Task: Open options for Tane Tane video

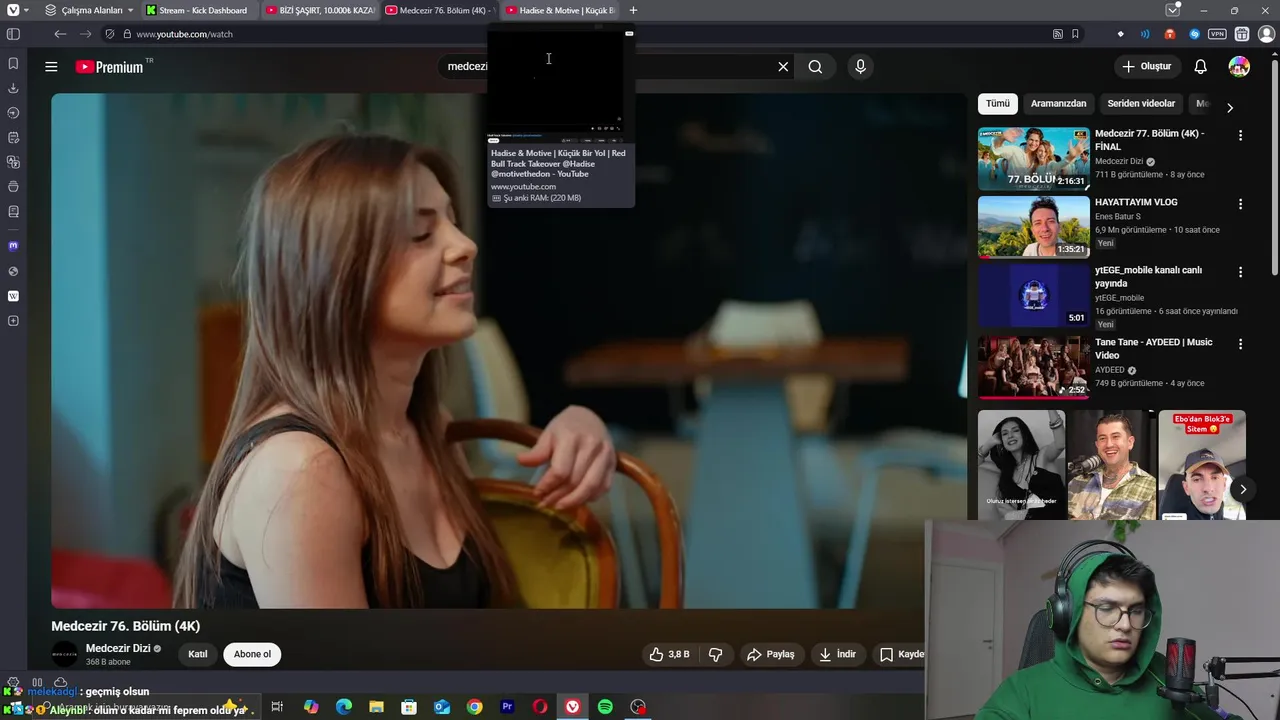Action: tap(1241, 344)
